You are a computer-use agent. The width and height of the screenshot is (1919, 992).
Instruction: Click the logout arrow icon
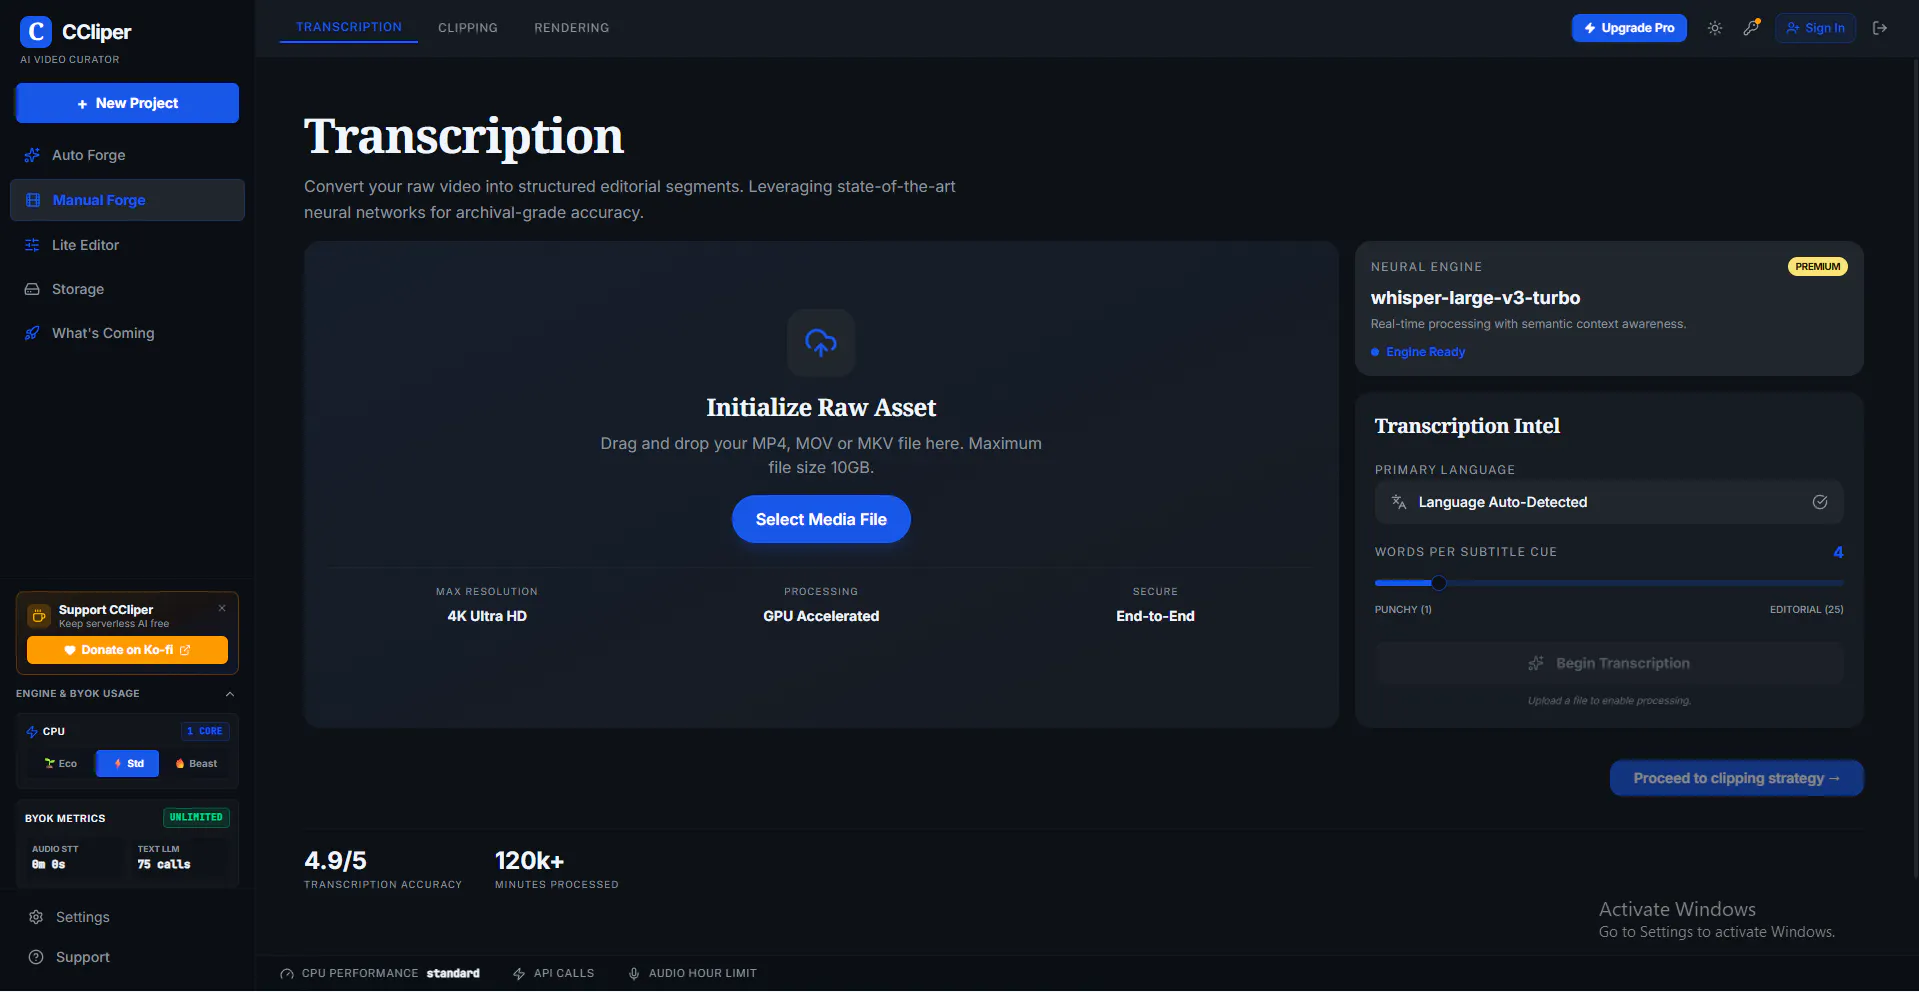pos(1880,28)
